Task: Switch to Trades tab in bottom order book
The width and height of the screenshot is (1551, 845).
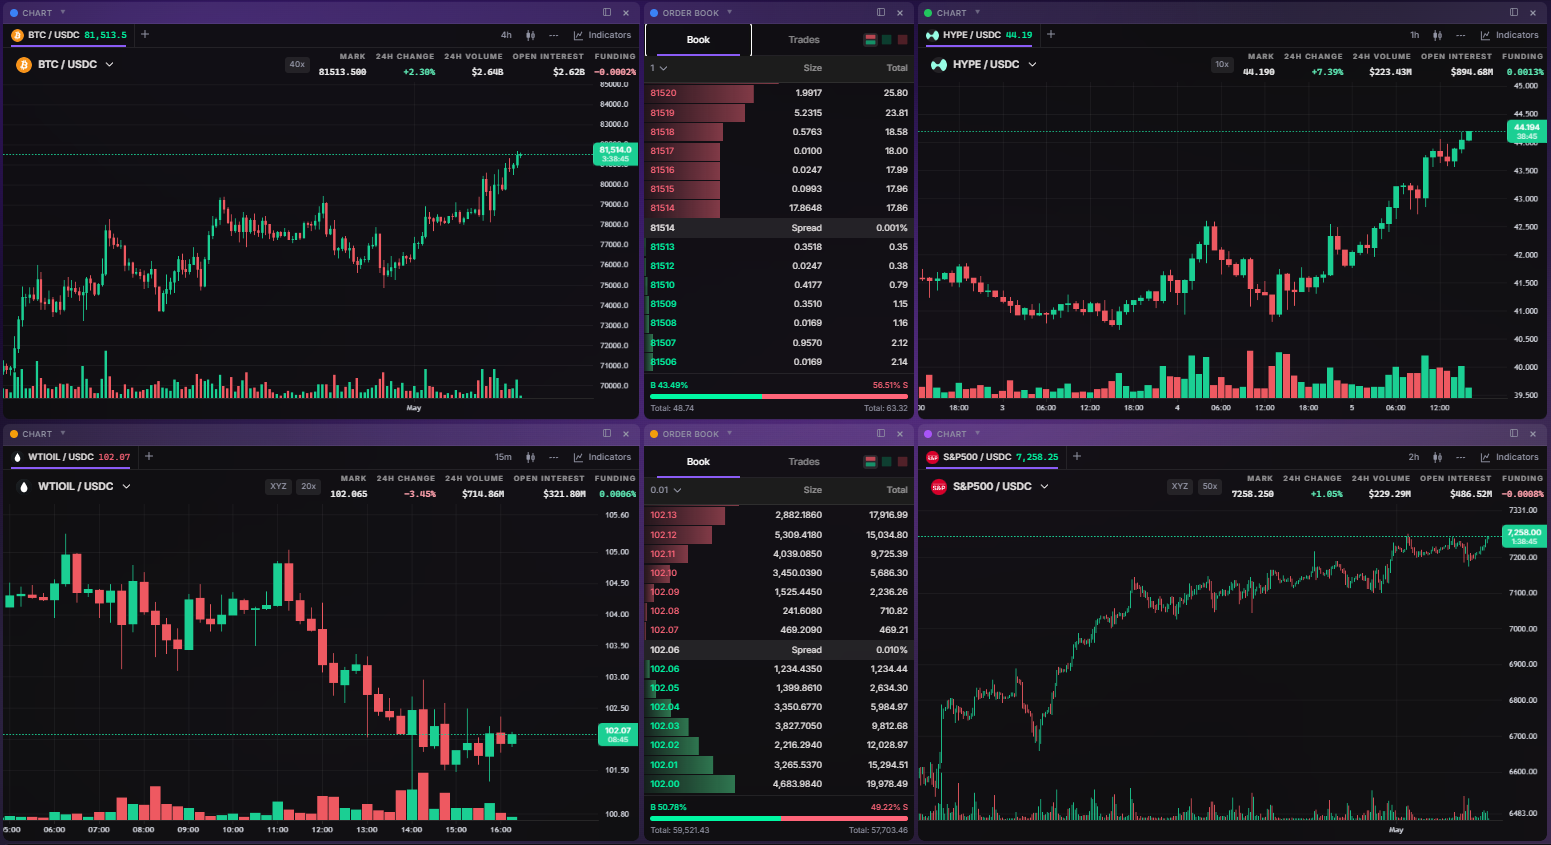Action: point(804,462)
